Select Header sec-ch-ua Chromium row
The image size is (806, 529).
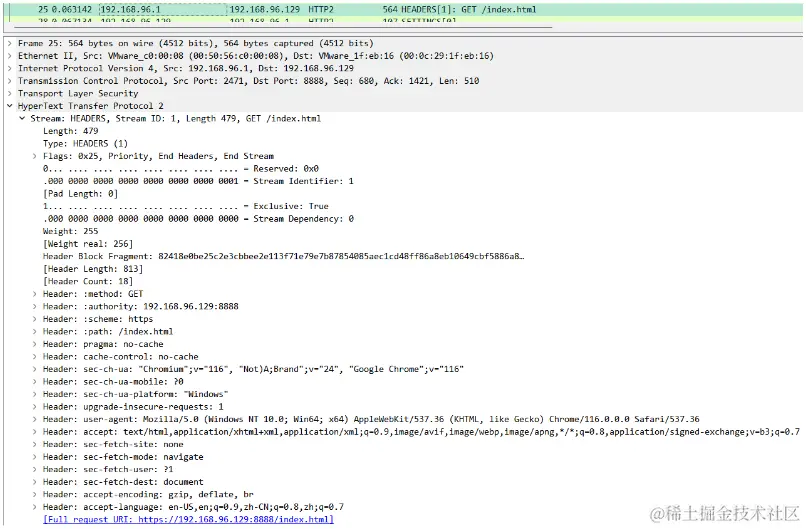click(x=253, y=369)
